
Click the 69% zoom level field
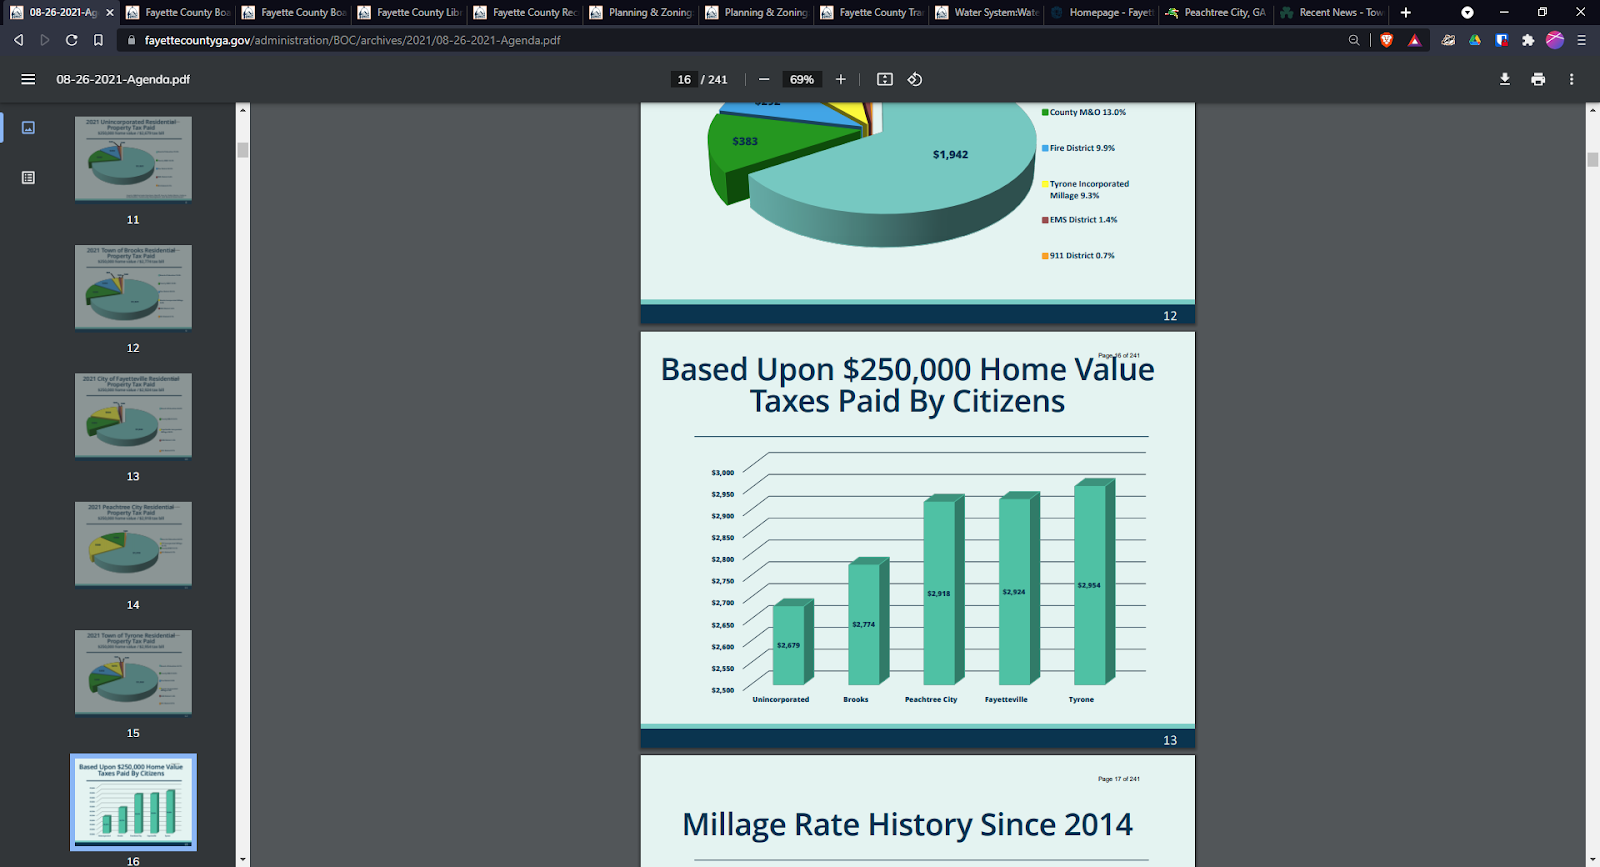click(802, 79)
